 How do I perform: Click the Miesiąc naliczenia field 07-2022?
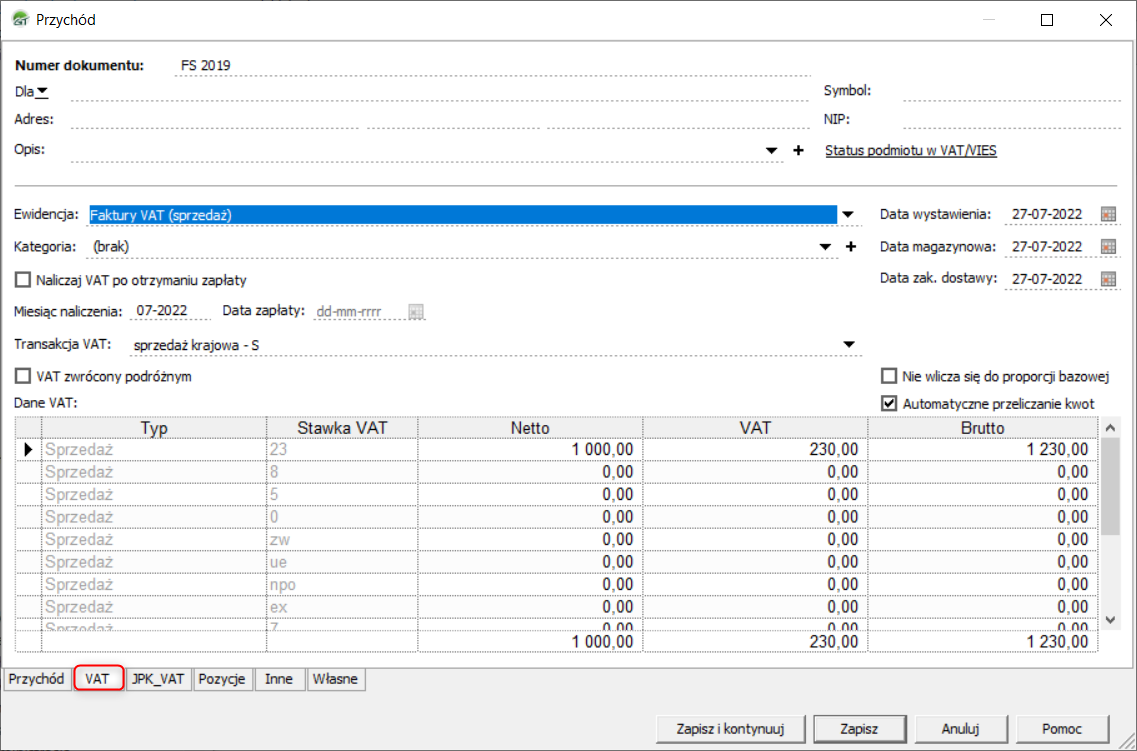click(x=170, y=311)
